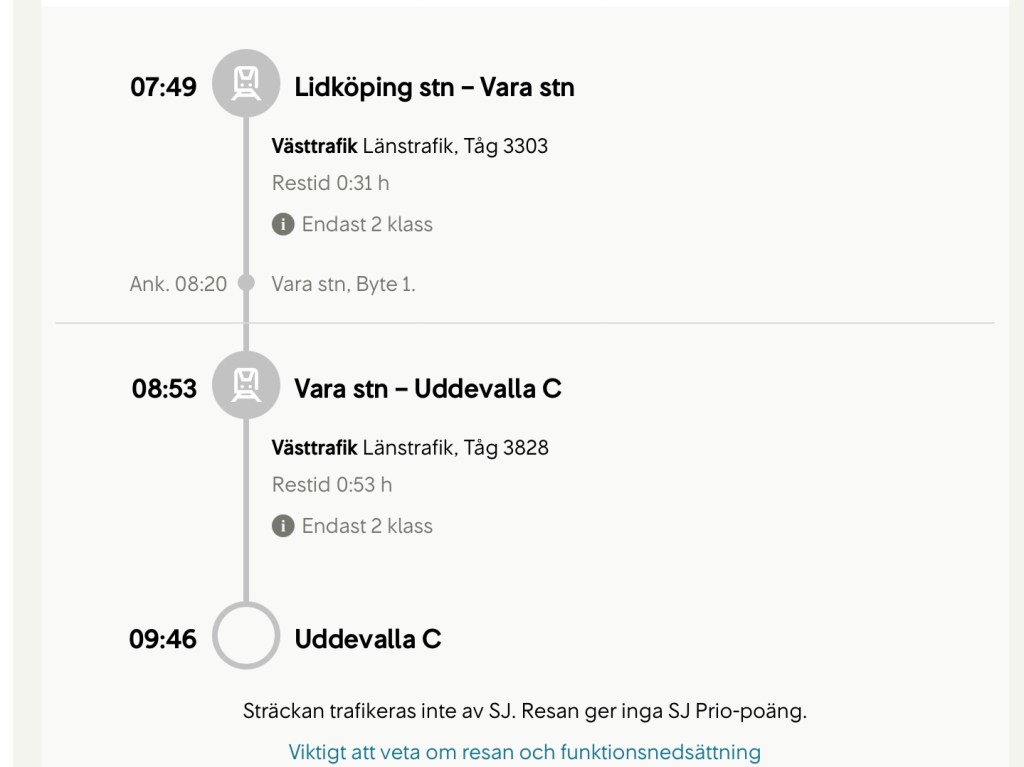
Task: Open 'Viktigt att veta om resan' link
Action: [524, 752]
